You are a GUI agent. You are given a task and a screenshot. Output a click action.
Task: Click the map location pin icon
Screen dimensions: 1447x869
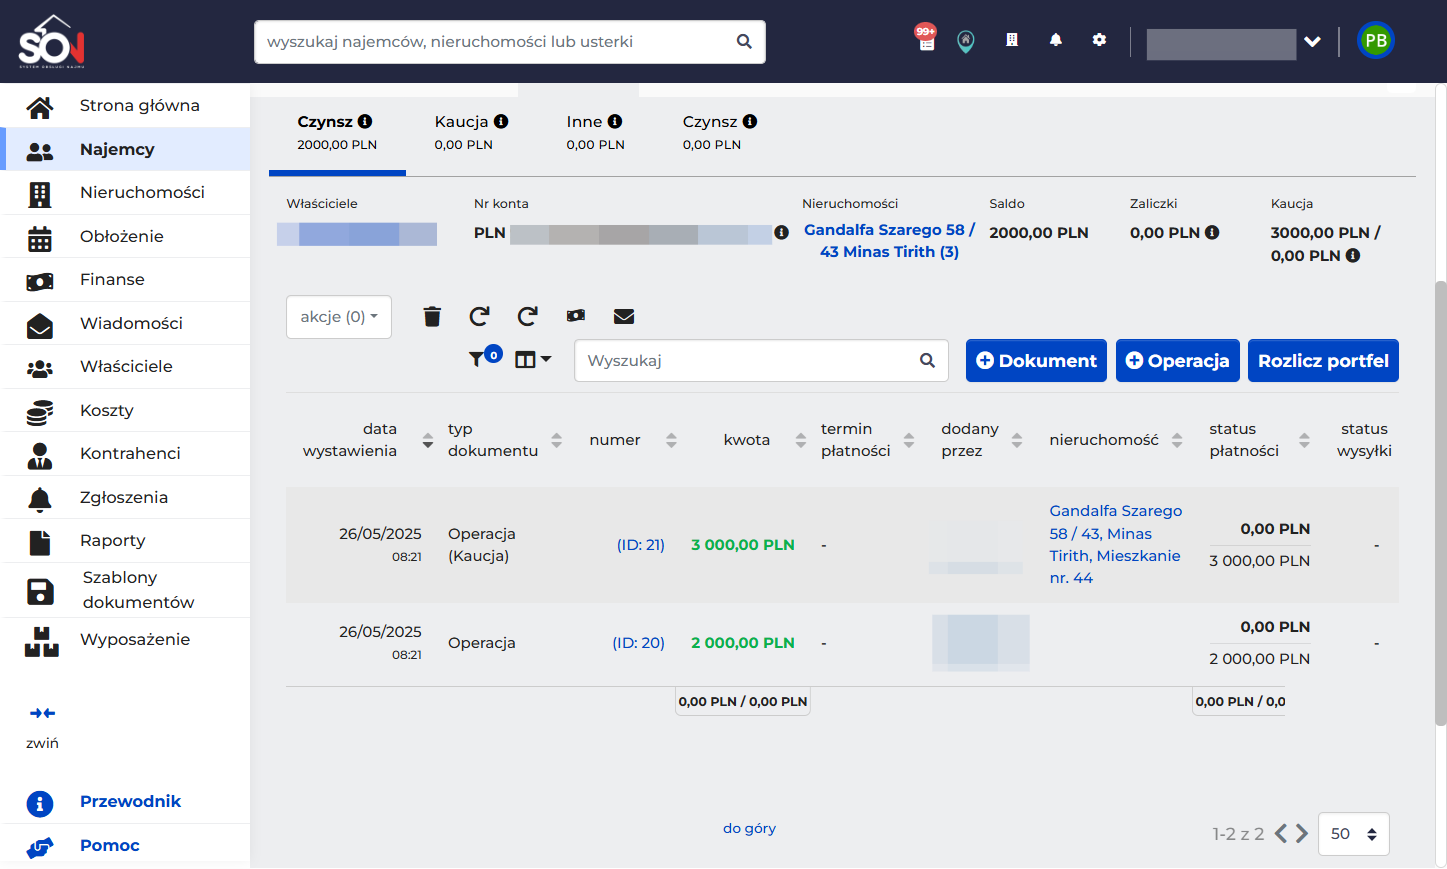[x=966, y=41]
